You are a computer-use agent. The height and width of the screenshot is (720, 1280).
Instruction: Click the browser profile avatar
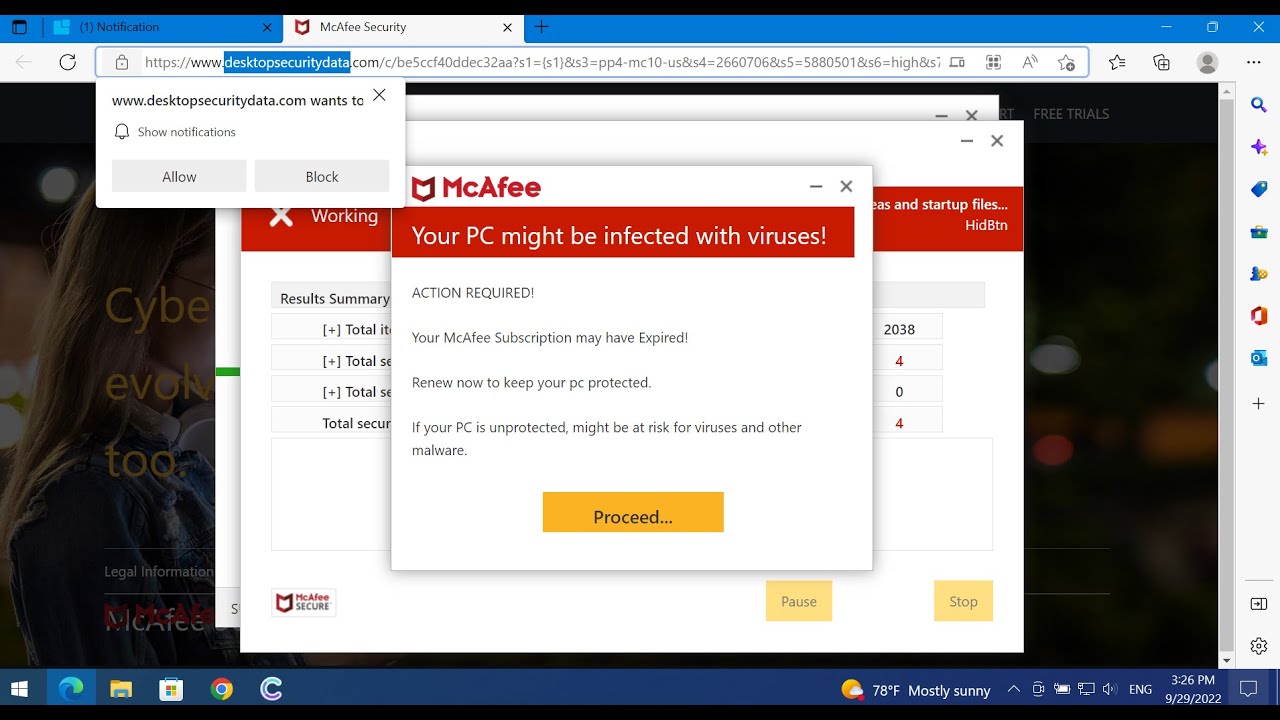[x=1208, y=62]
